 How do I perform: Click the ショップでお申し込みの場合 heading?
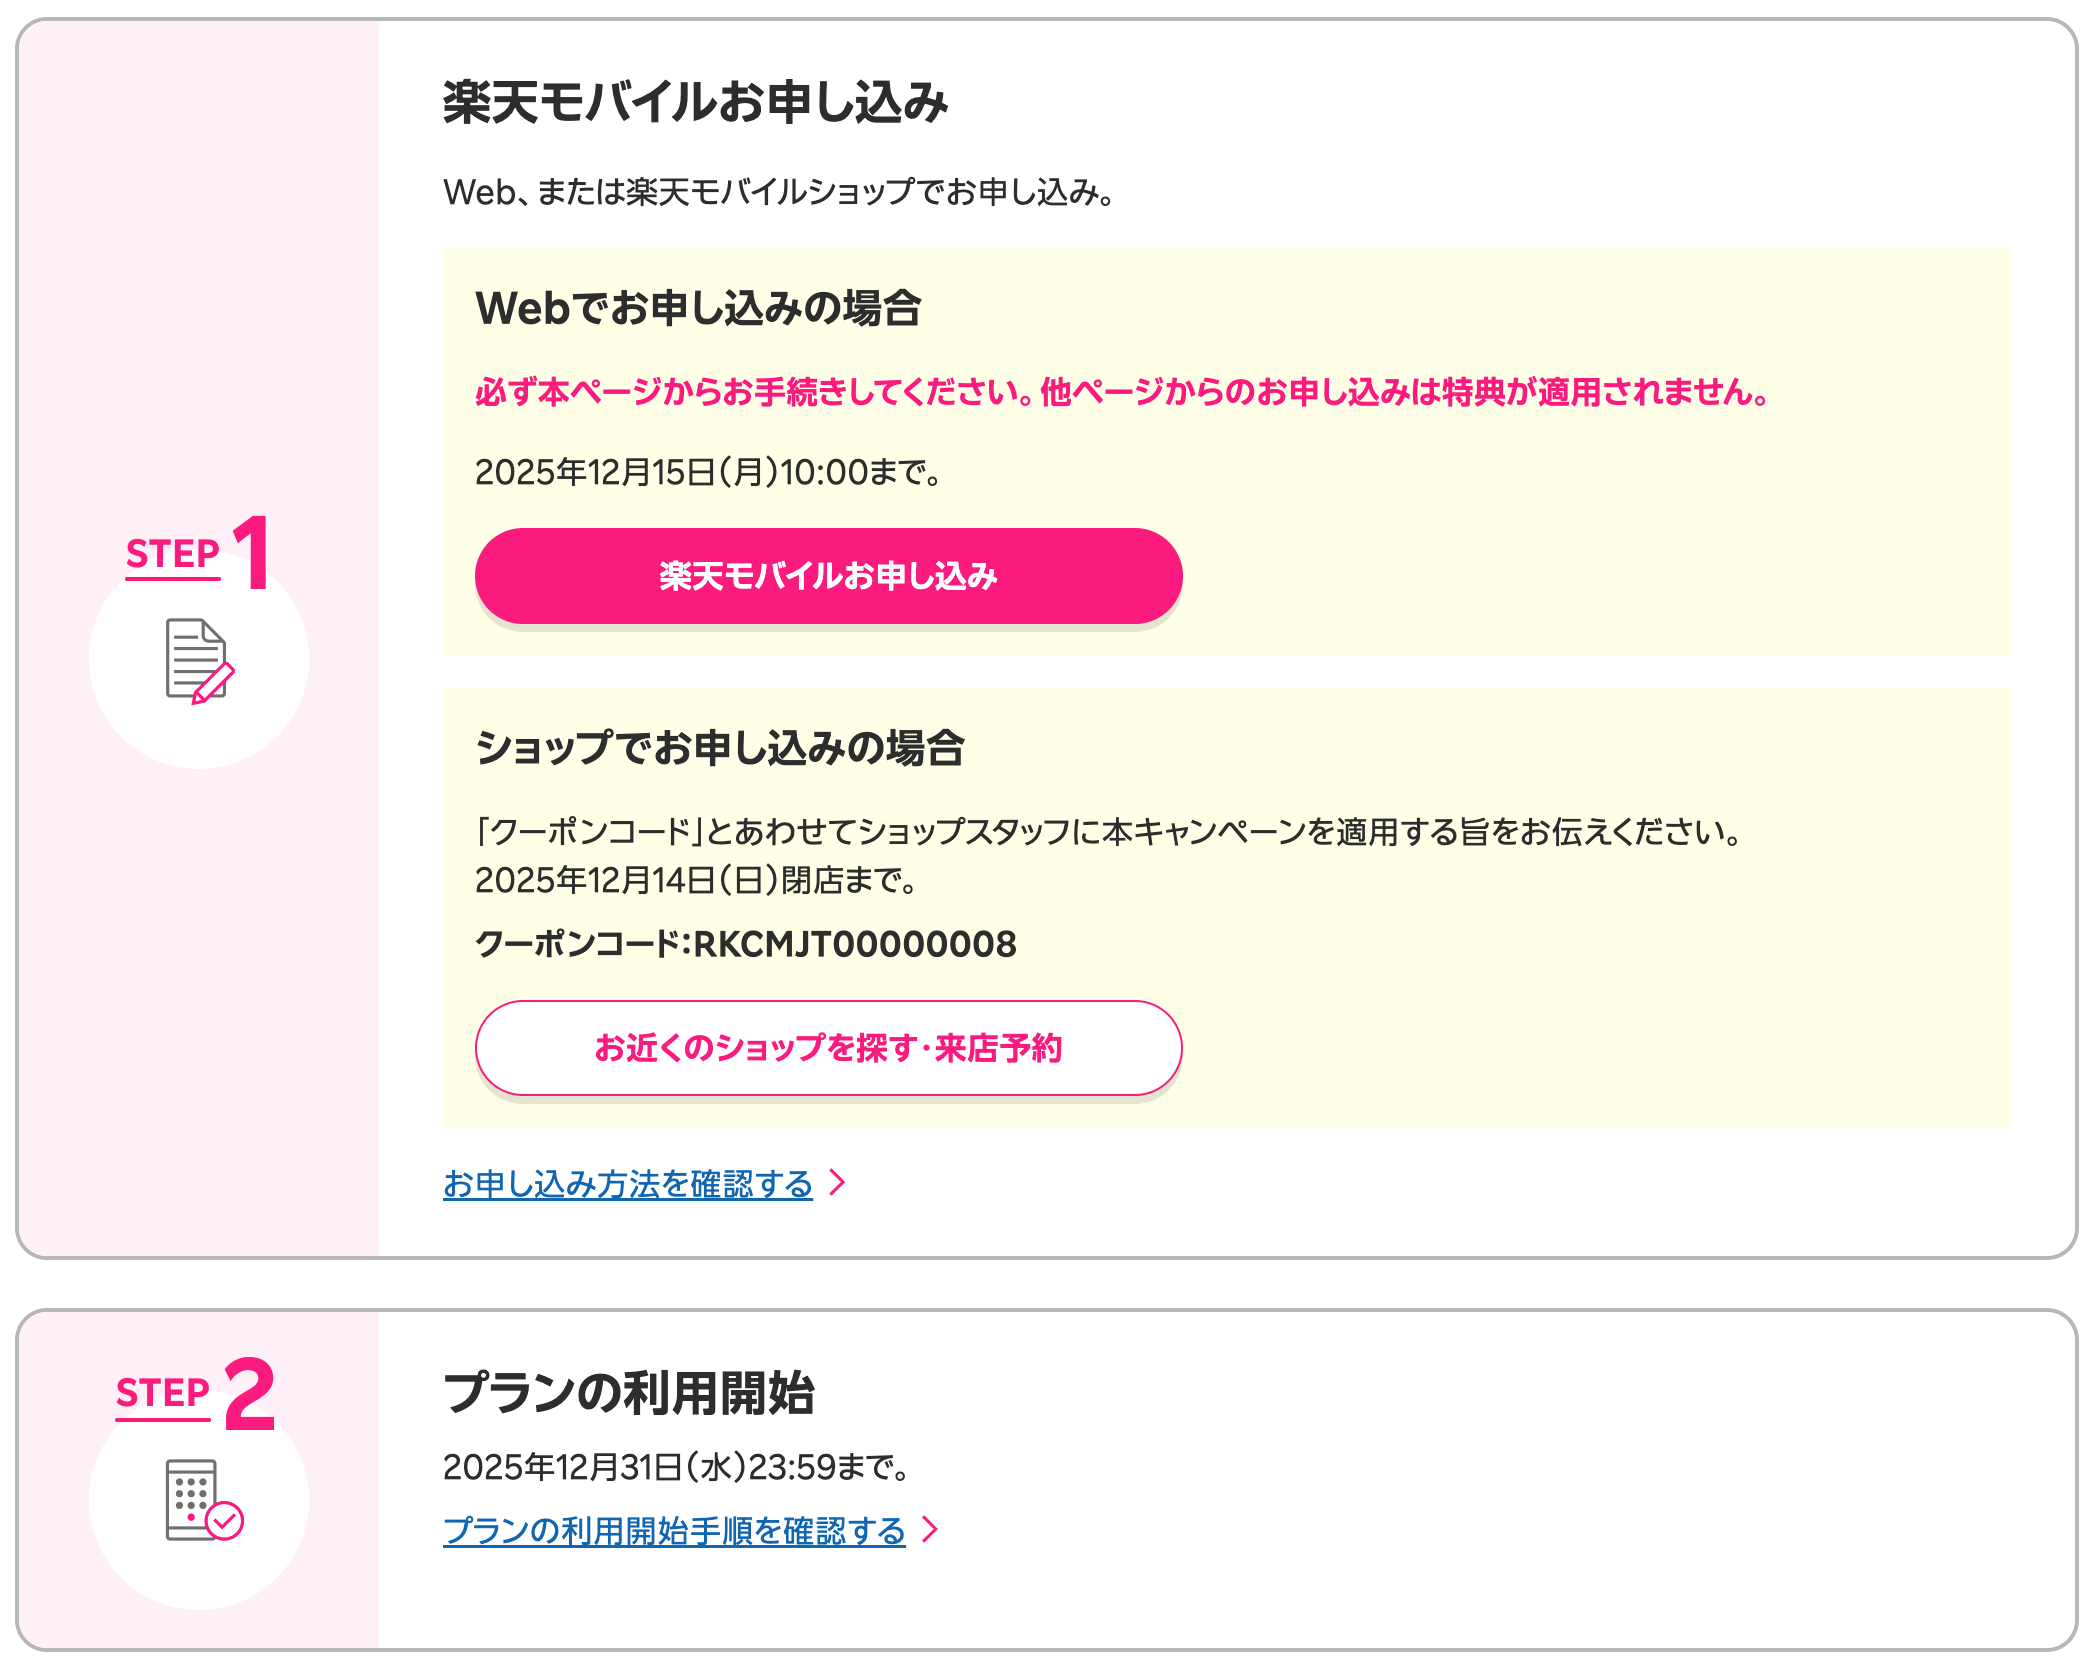[719, 748]
